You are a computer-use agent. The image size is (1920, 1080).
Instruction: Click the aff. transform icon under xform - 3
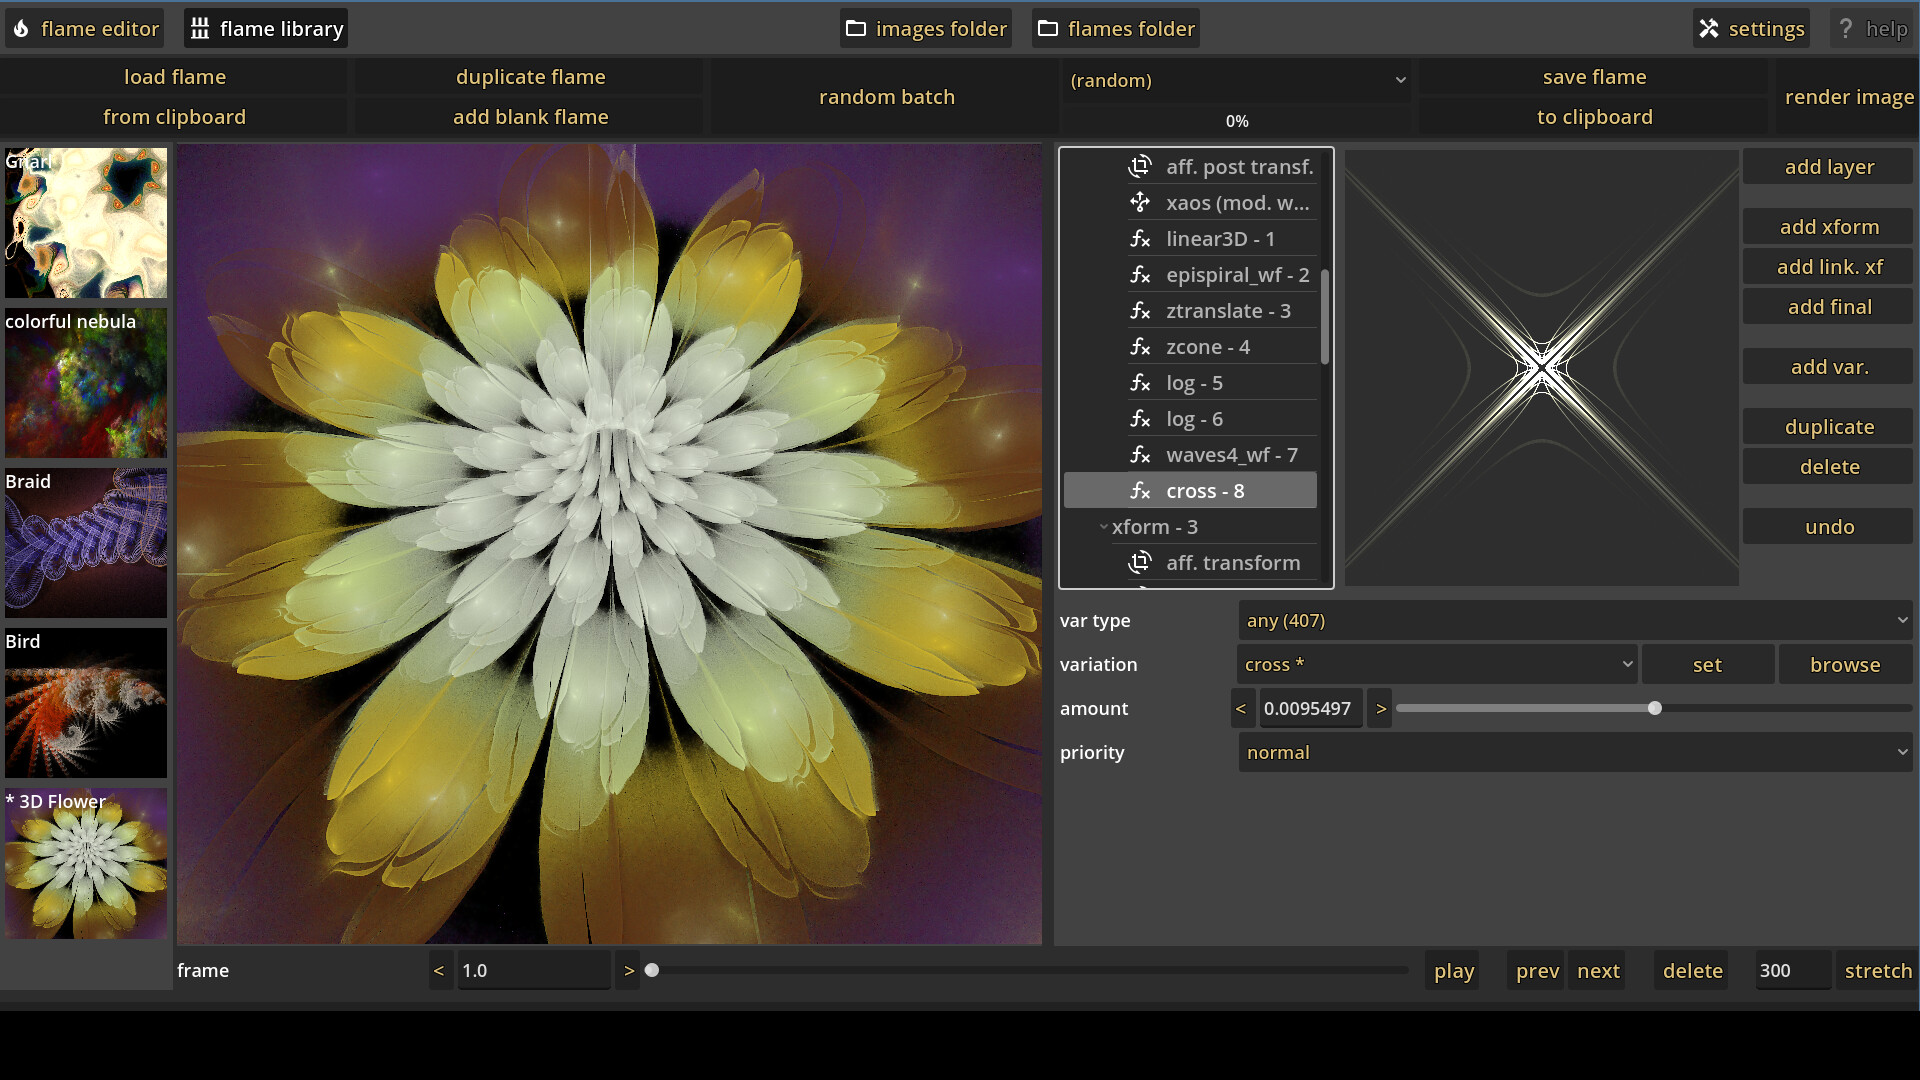1140,562
